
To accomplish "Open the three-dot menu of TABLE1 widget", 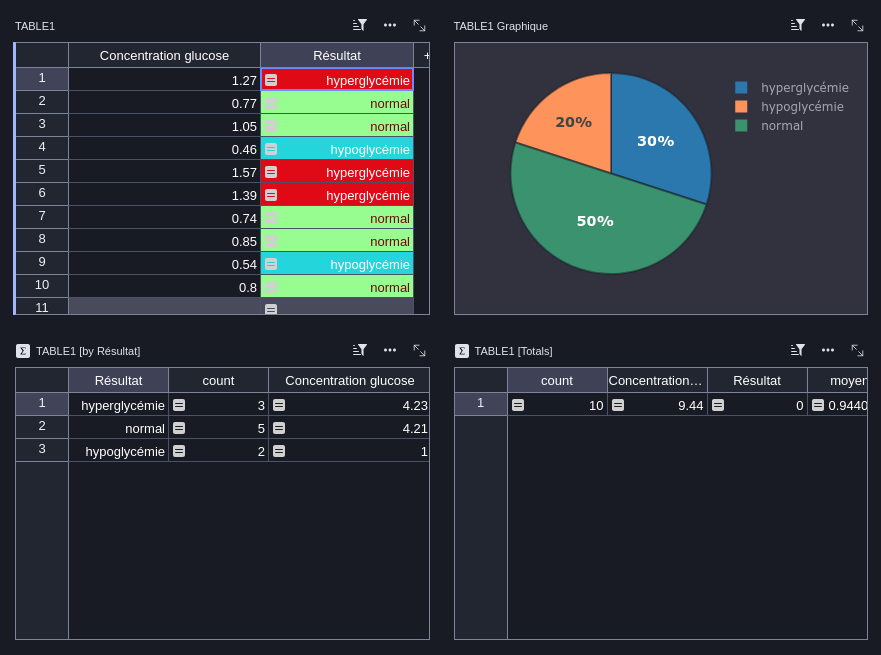I will tap(389, 25).
